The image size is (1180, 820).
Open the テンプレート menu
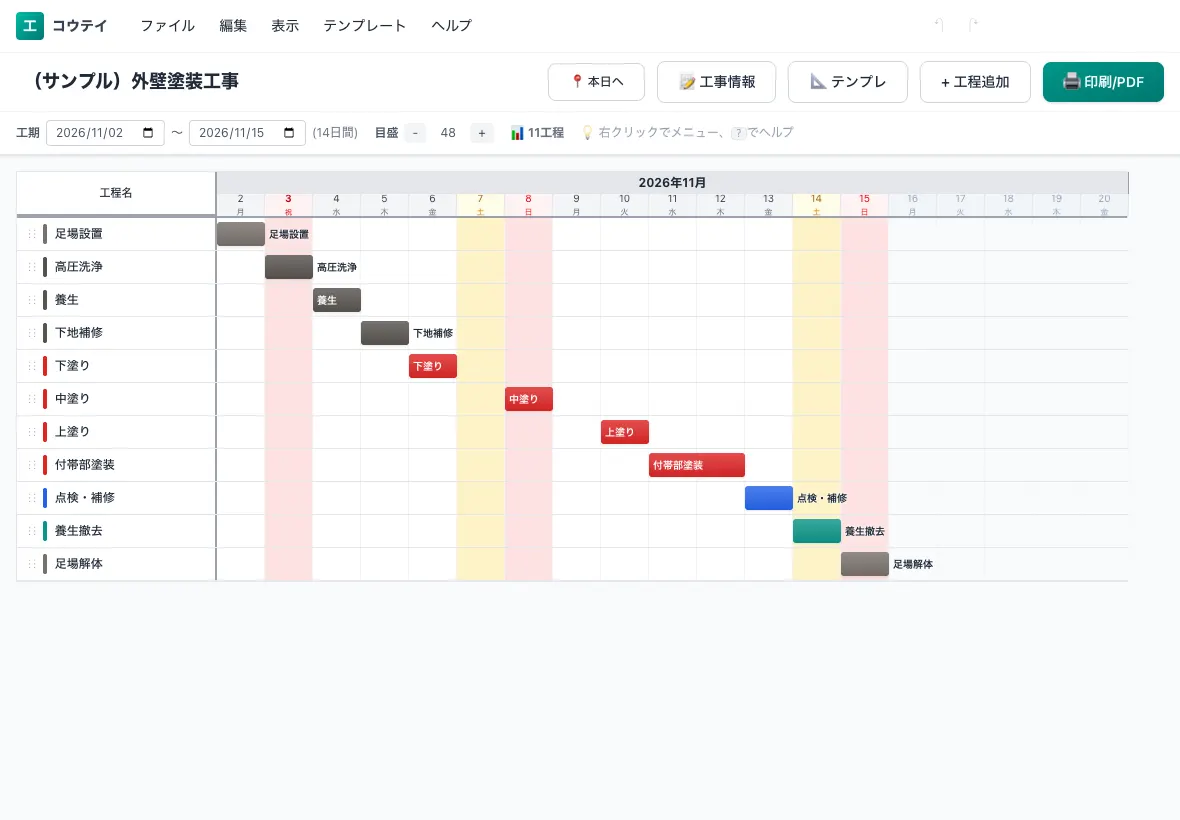[365, 26]
